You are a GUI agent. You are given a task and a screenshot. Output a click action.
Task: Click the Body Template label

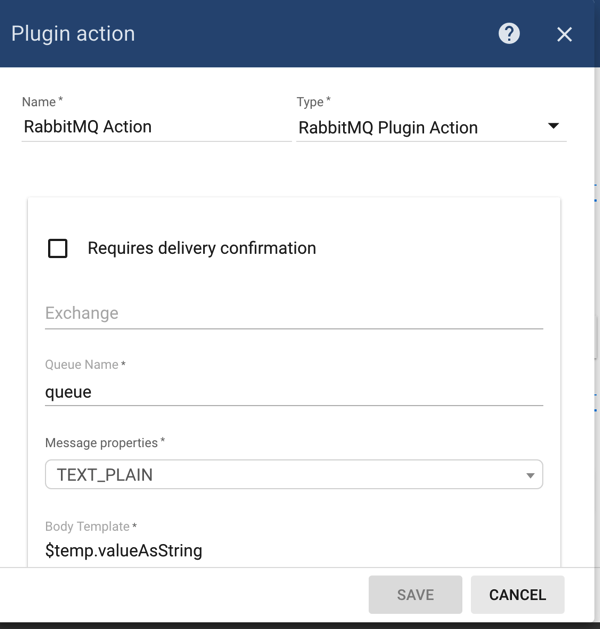pyautogui.click(x=89, y=526)
